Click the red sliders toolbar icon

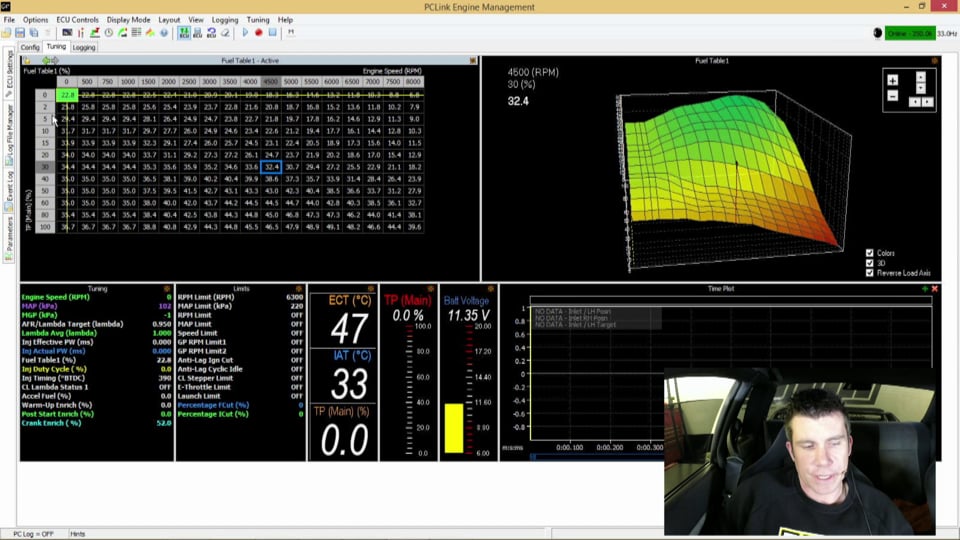tap(81, 32)
